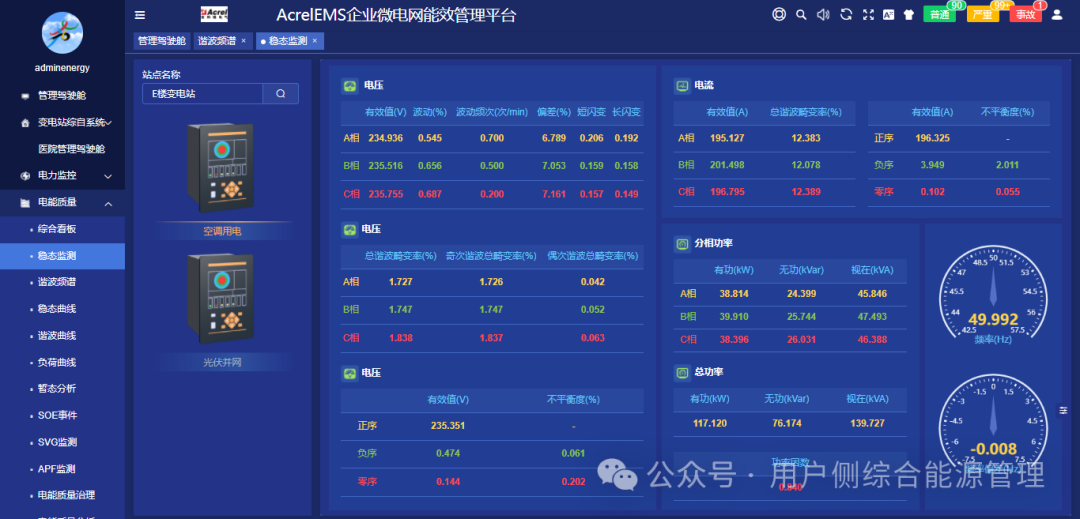Search station name with magnifier button
This screenshot has width=1080, height=519.
280,94
